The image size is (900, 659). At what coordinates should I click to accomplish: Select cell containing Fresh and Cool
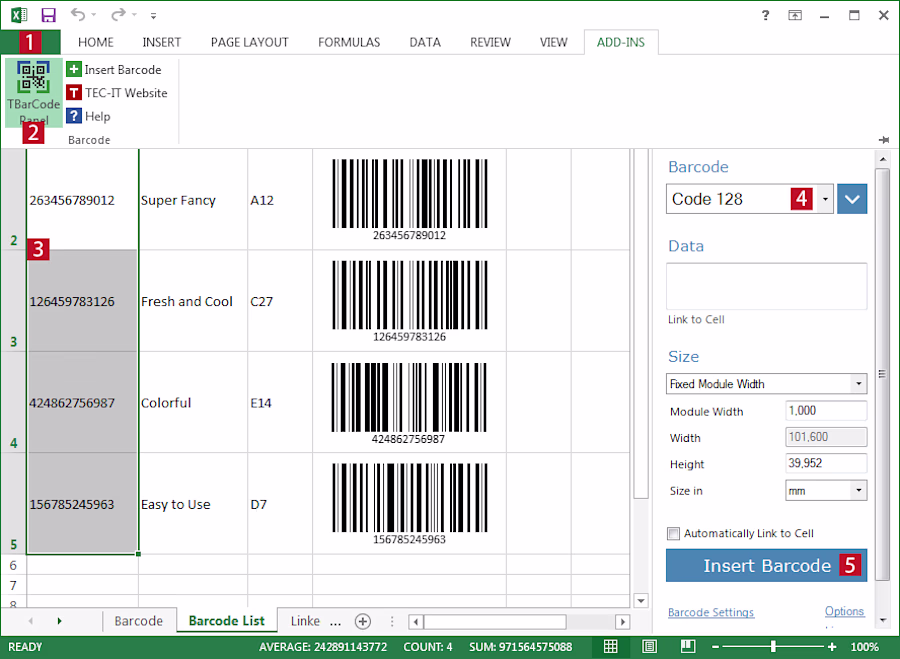193,301
